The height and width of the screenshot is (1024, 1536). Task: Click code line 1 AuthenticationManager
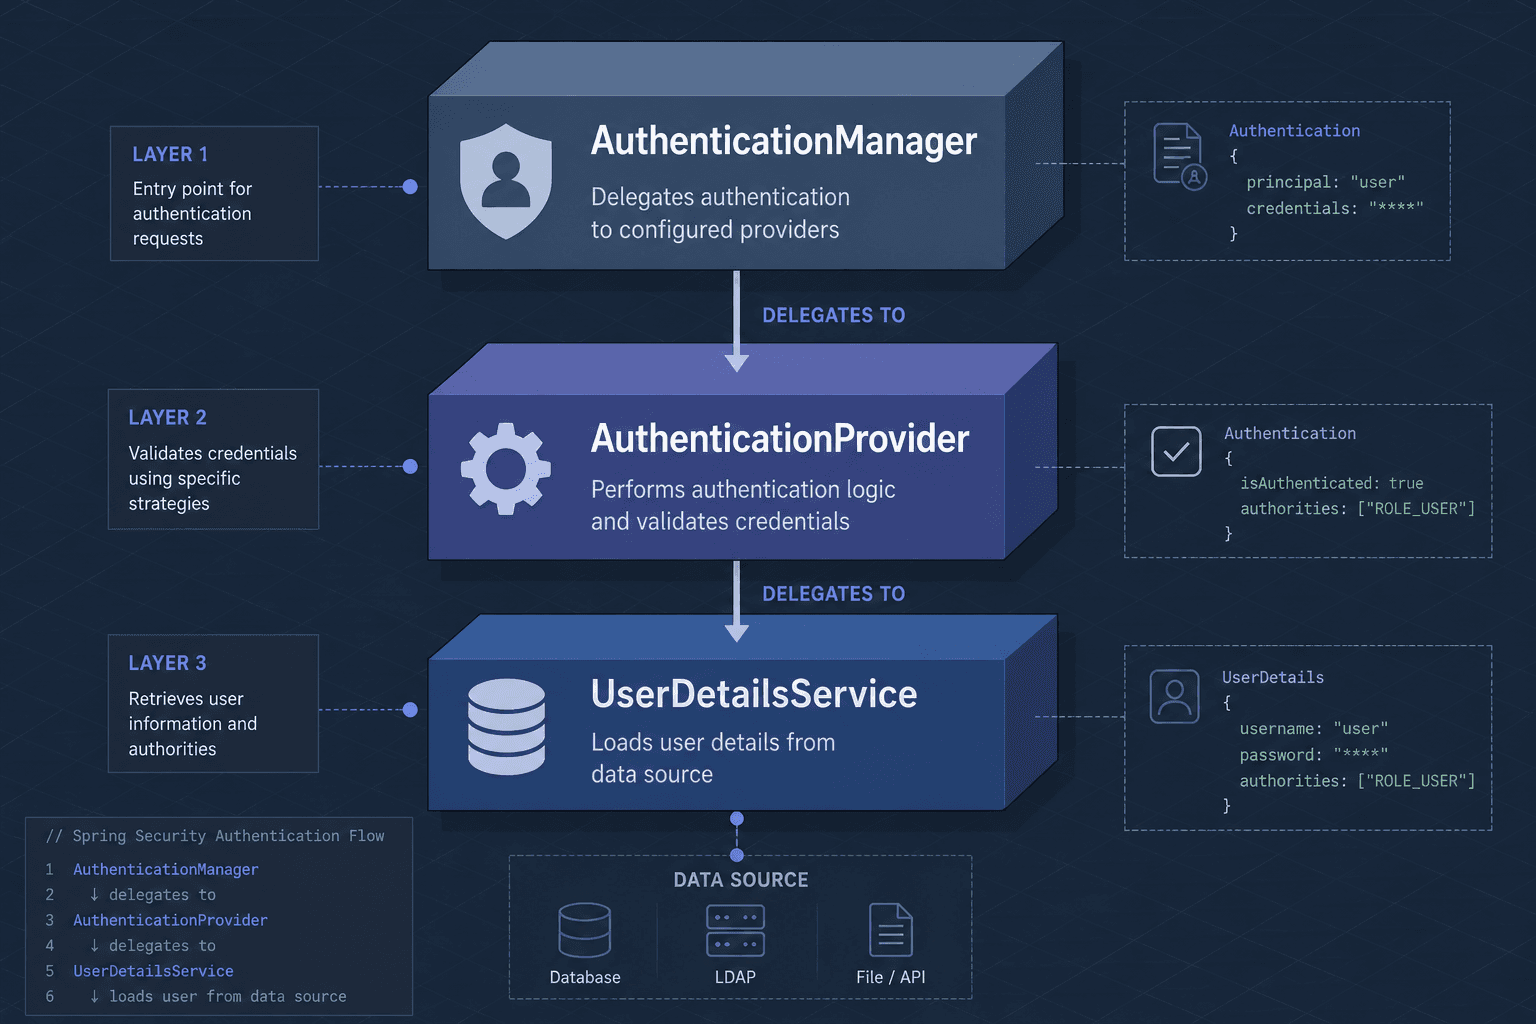tap(165, 870)
